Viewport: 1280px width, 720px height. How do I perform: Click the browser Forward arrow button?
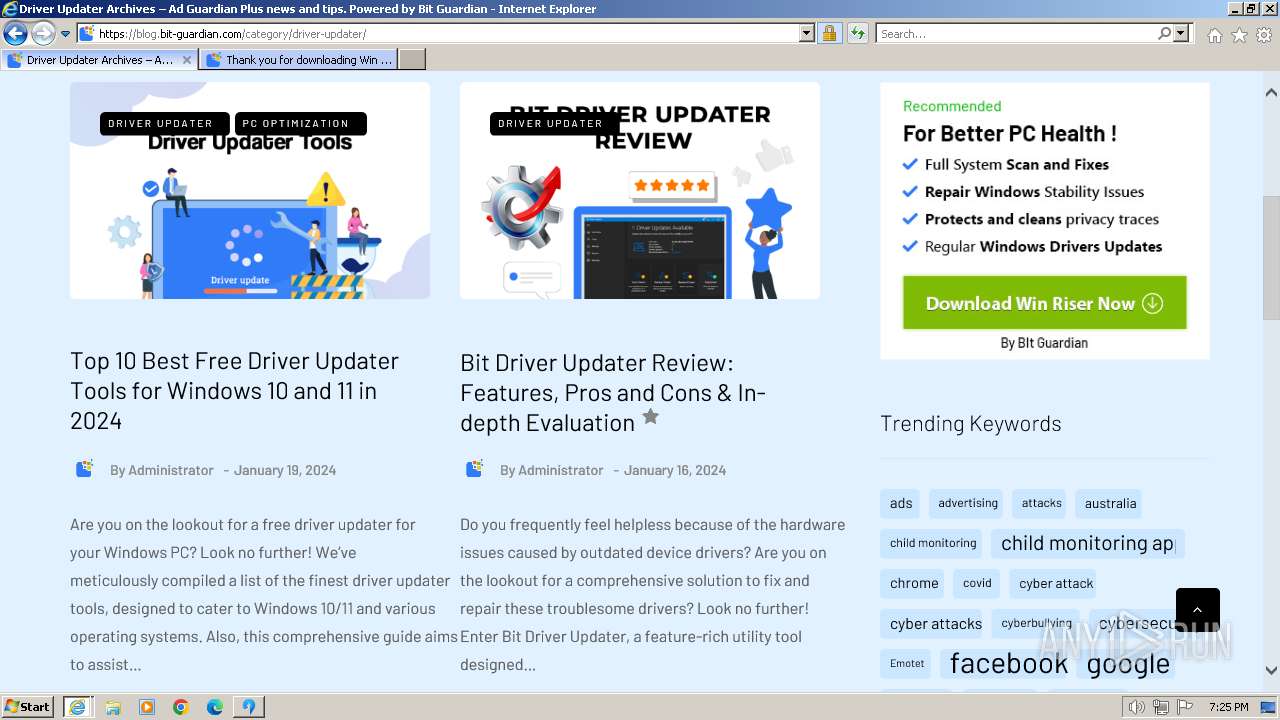point(43,34)
